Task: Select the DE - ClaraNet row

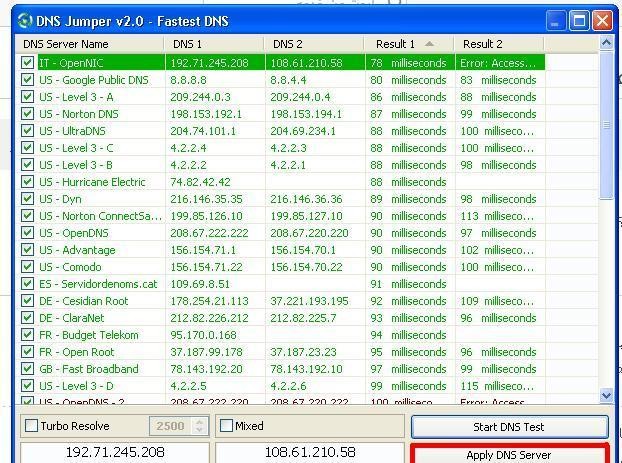Action: point(280,318)
